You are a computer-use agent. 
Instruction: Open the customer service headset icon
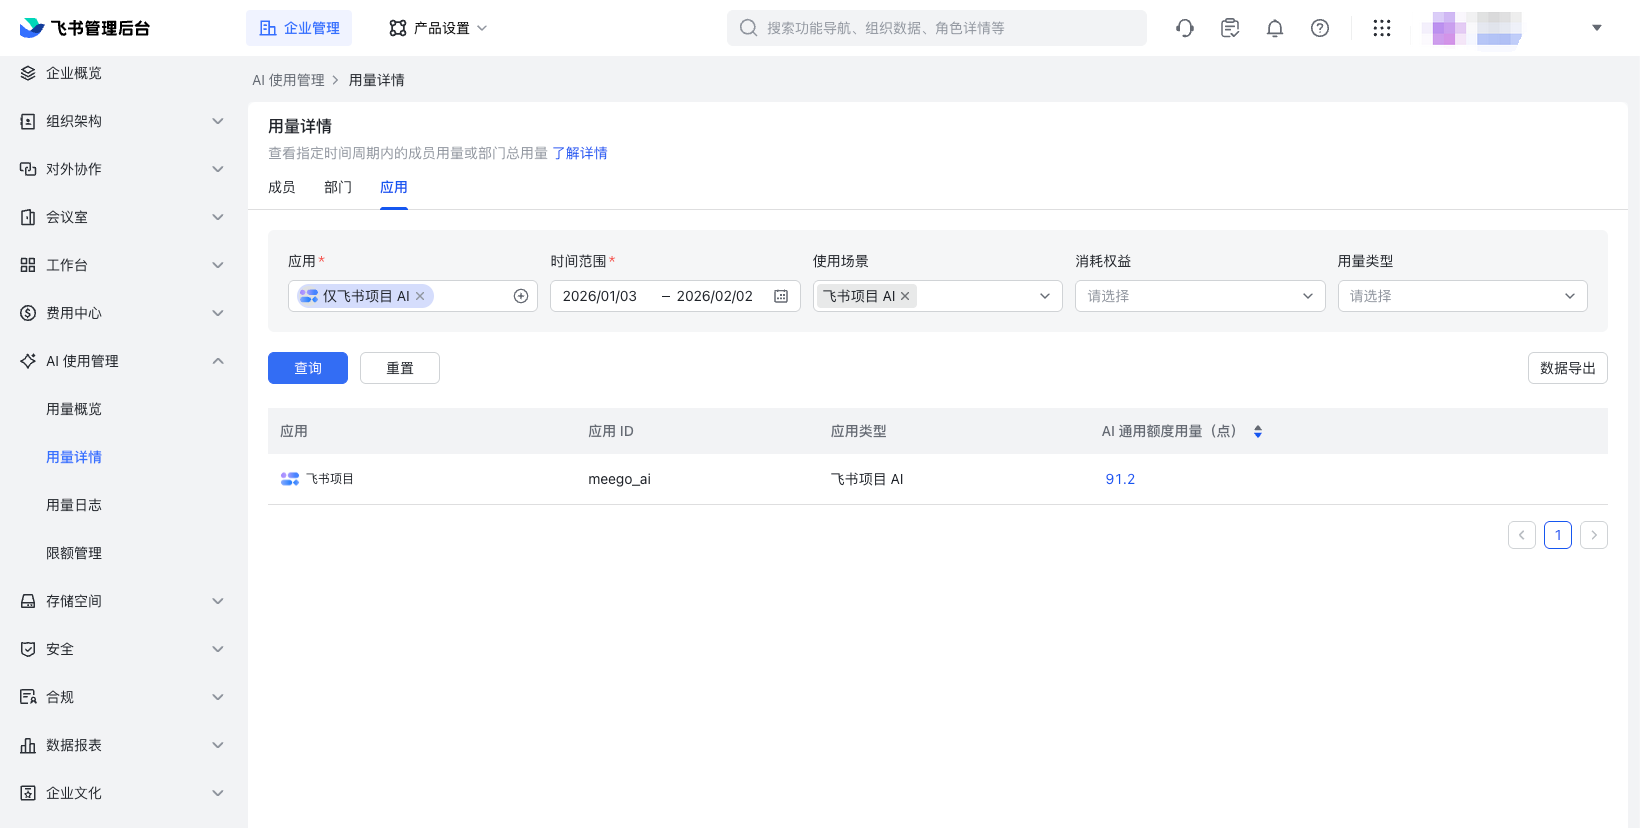click(1185, 28)
